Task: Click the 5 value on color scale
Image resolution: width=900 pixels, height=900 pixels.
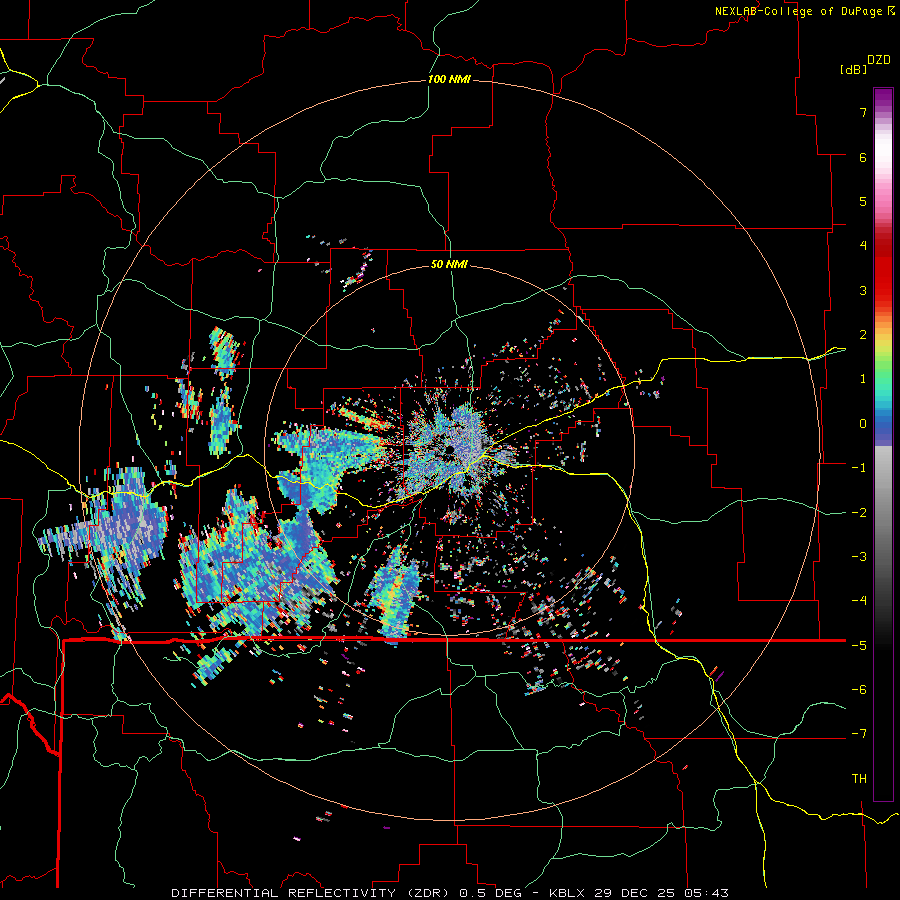Action: (863, 201)
